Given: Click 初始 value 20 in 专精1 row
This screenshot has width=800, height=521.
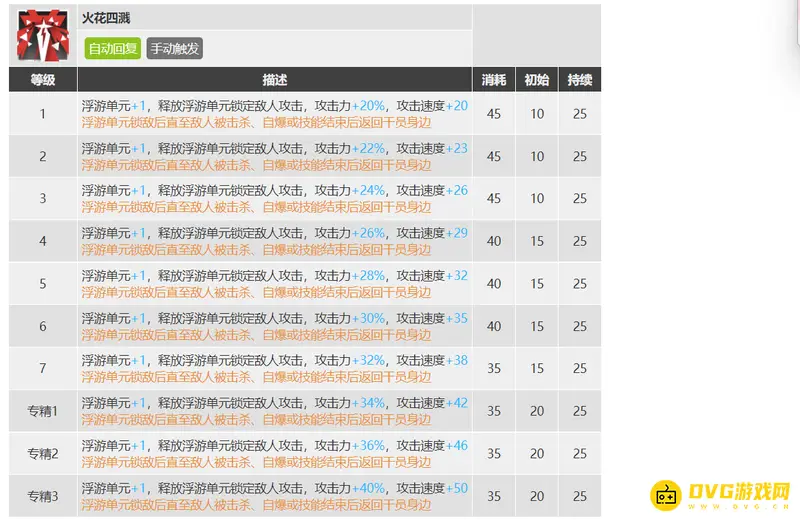Looking at the screenshot, I should point(537,411).
